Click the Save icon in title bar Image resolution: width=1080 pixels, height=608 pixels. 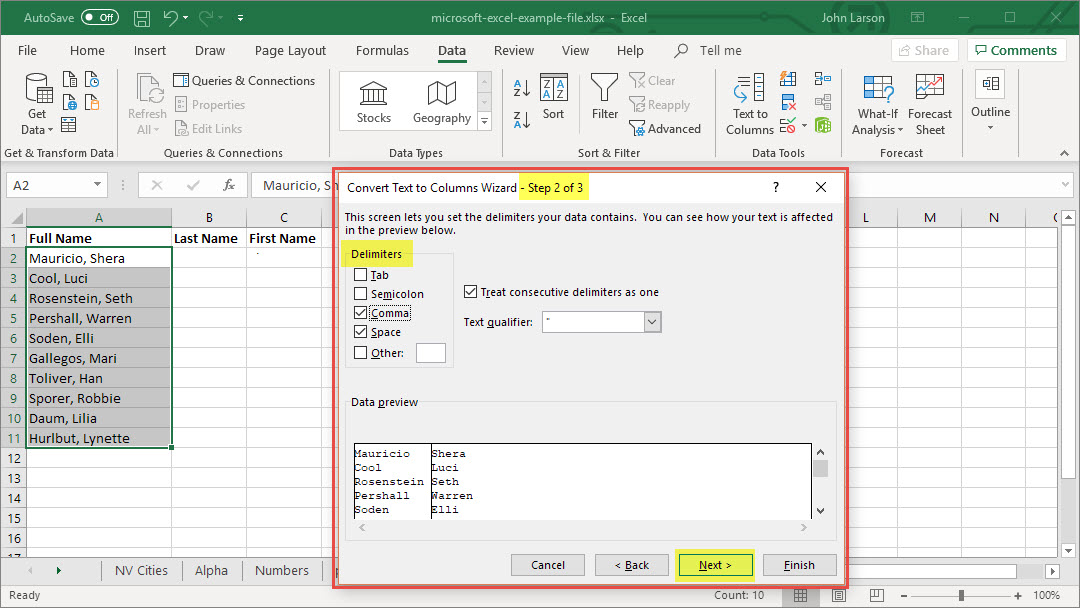coord(142,18)
